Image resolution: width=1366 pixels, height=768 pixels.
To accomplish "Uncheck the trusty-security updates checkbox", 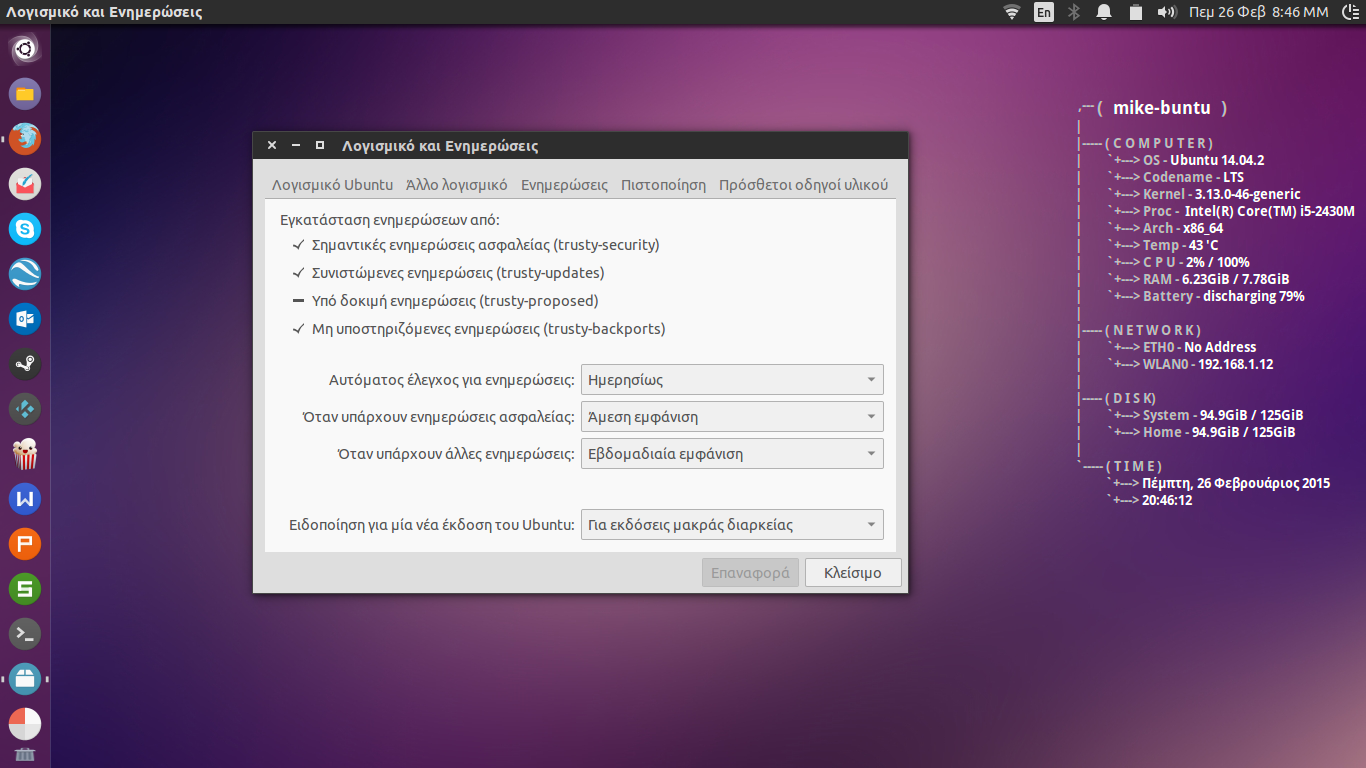I will pos(298,245).
